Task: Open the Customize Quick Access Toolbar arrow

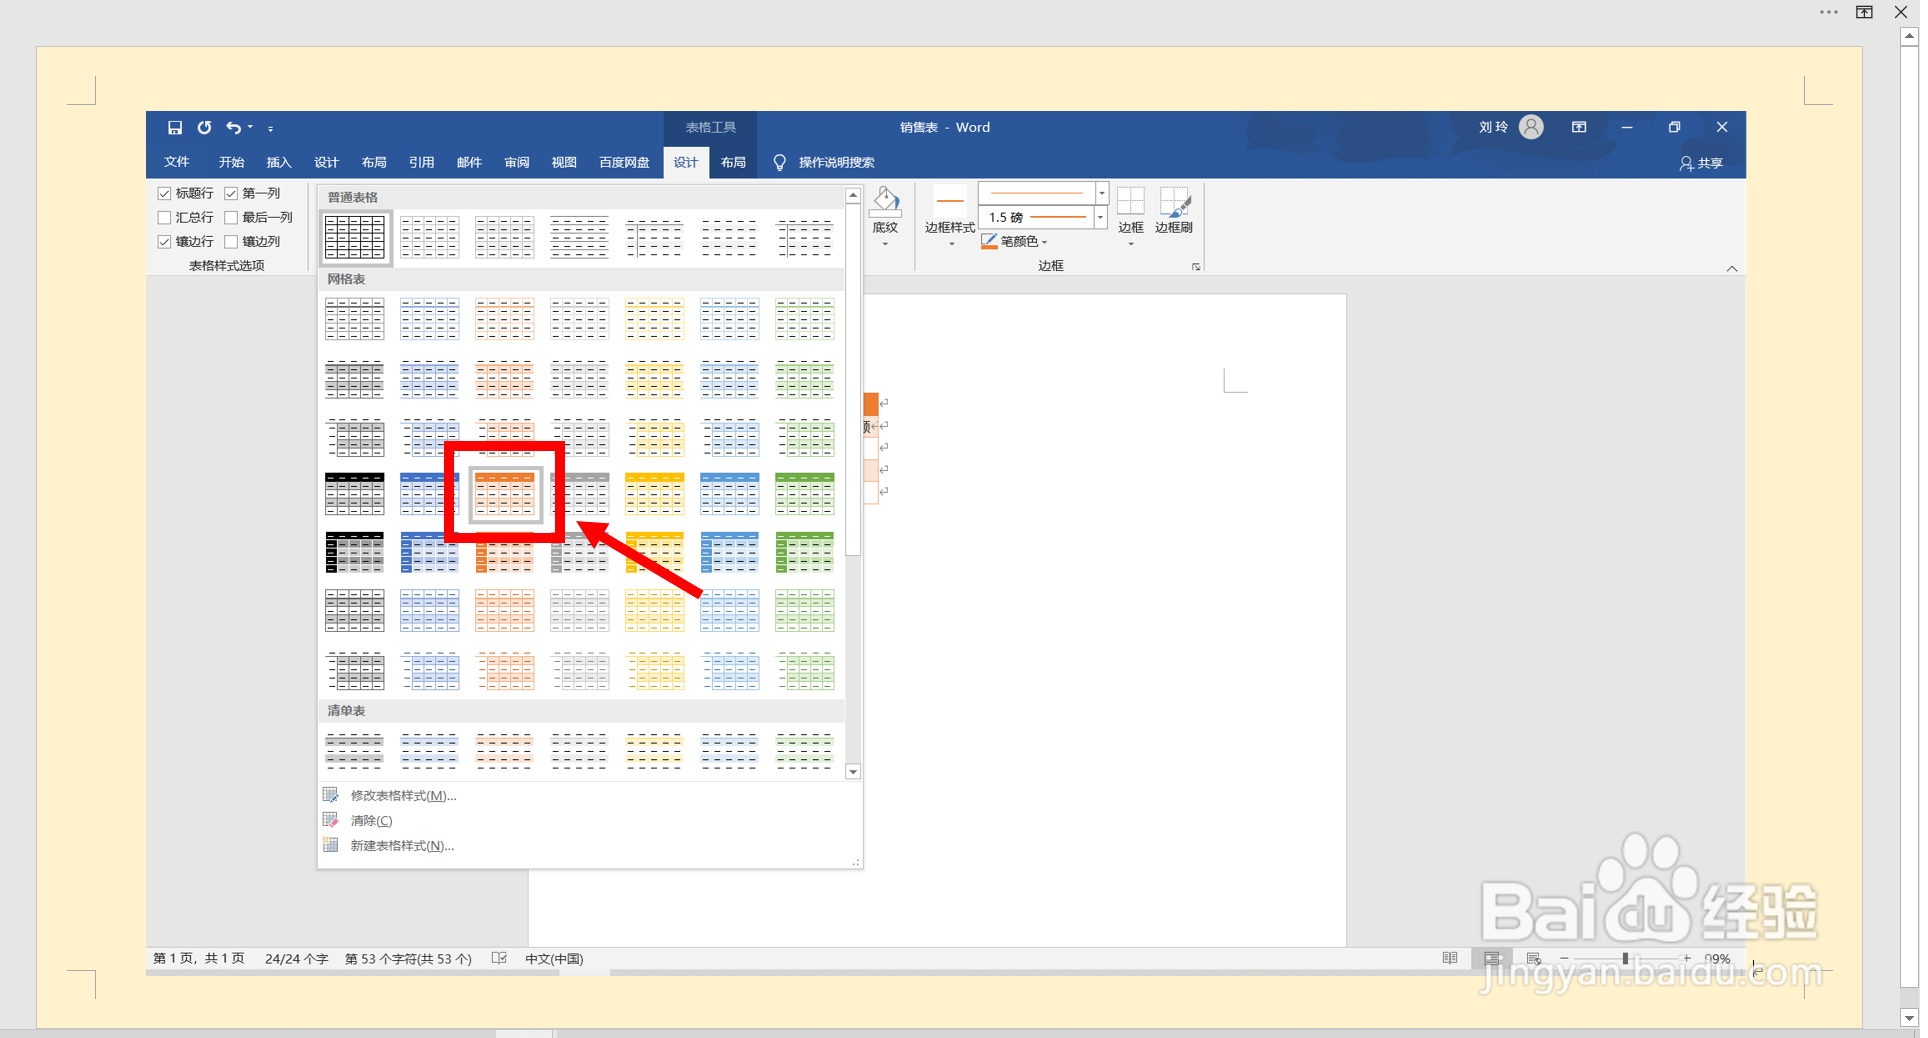Action: 270,128
